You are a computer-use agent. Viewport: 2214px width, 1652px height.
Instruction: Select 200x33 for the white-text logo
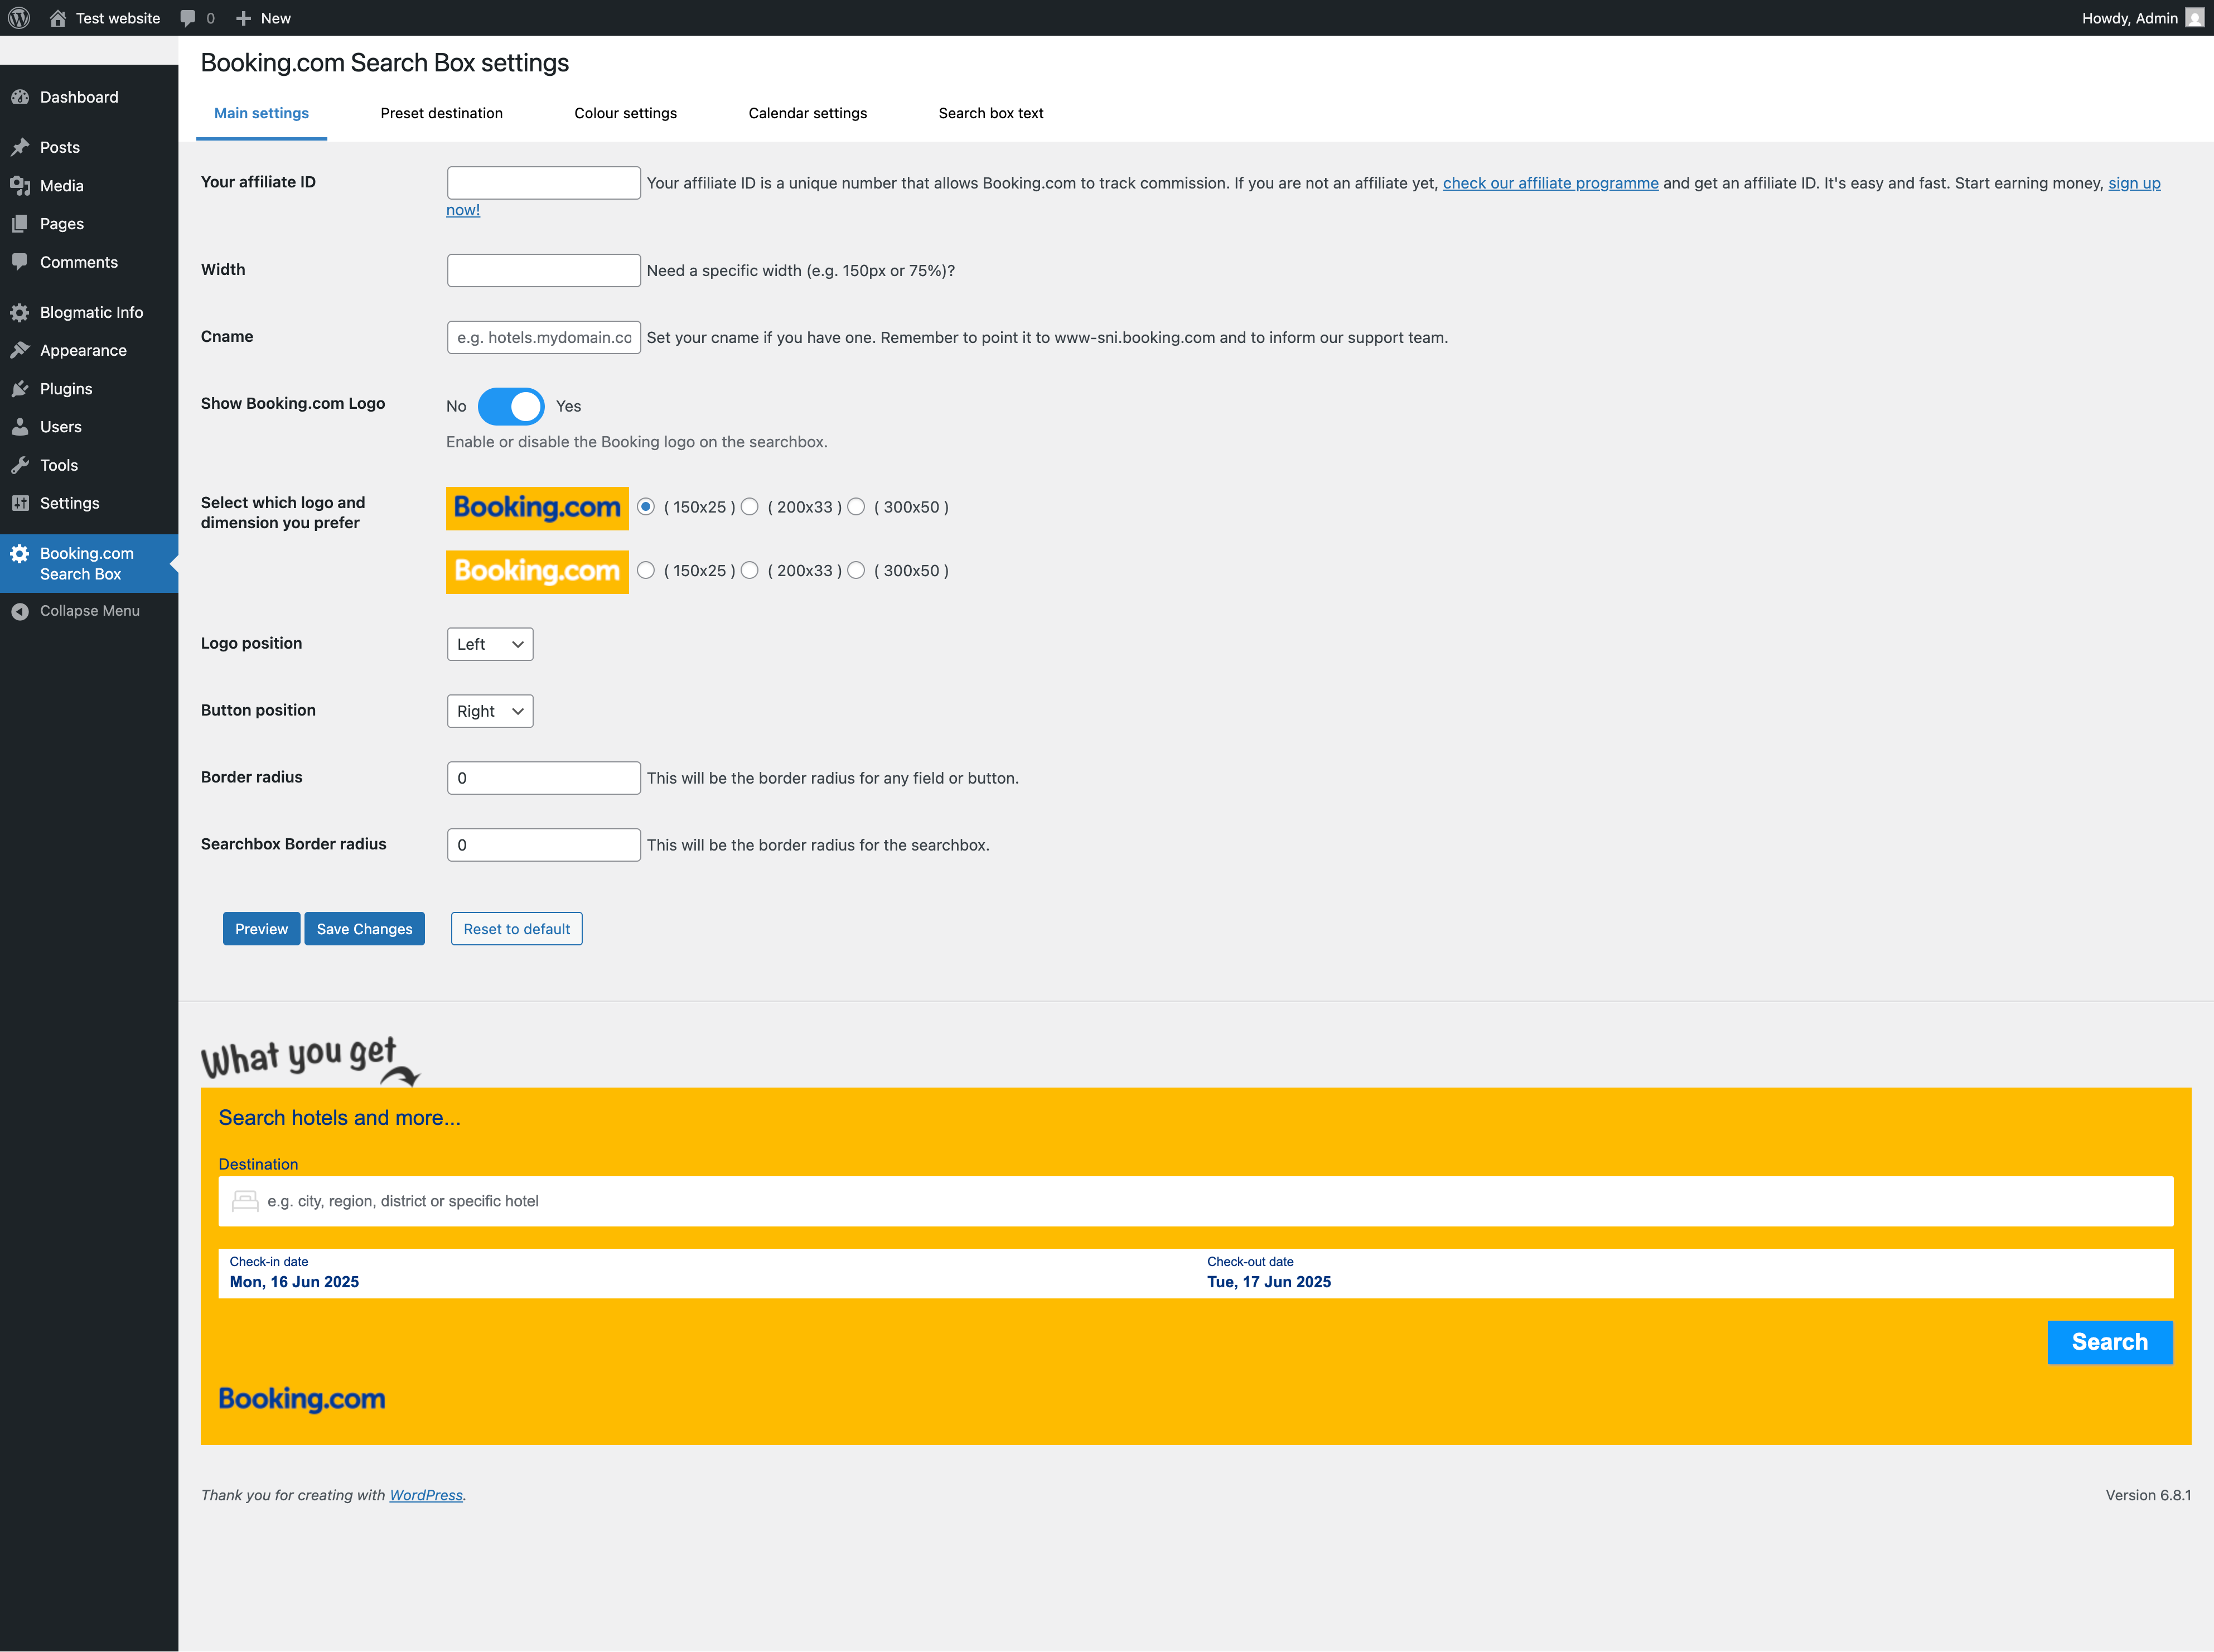(750, 570)
